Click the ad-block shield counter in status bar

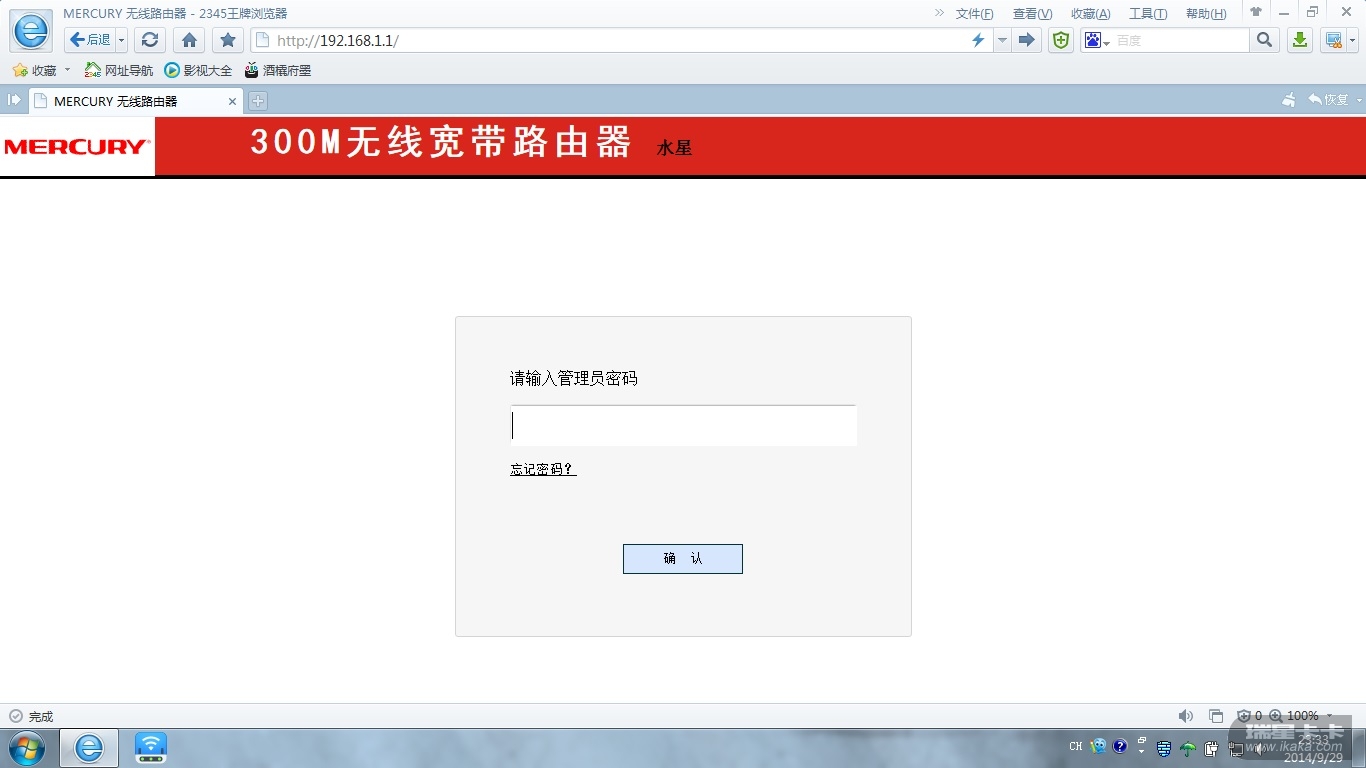[x=1249, y=716]
